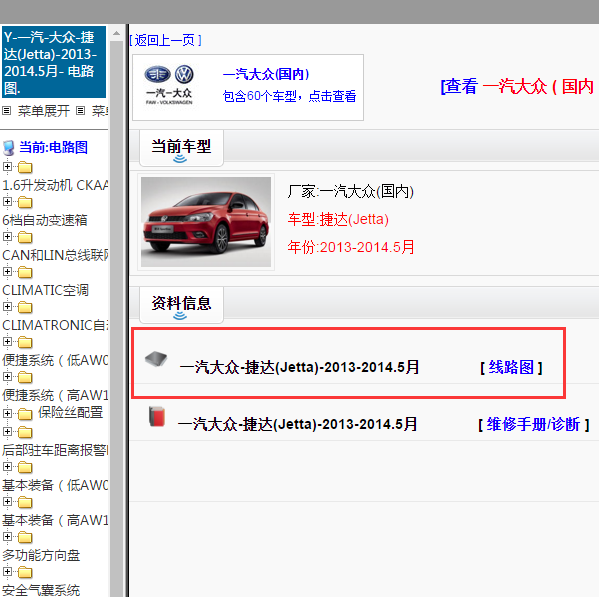Open the 维修手册/诊断 link

(533, 424)
